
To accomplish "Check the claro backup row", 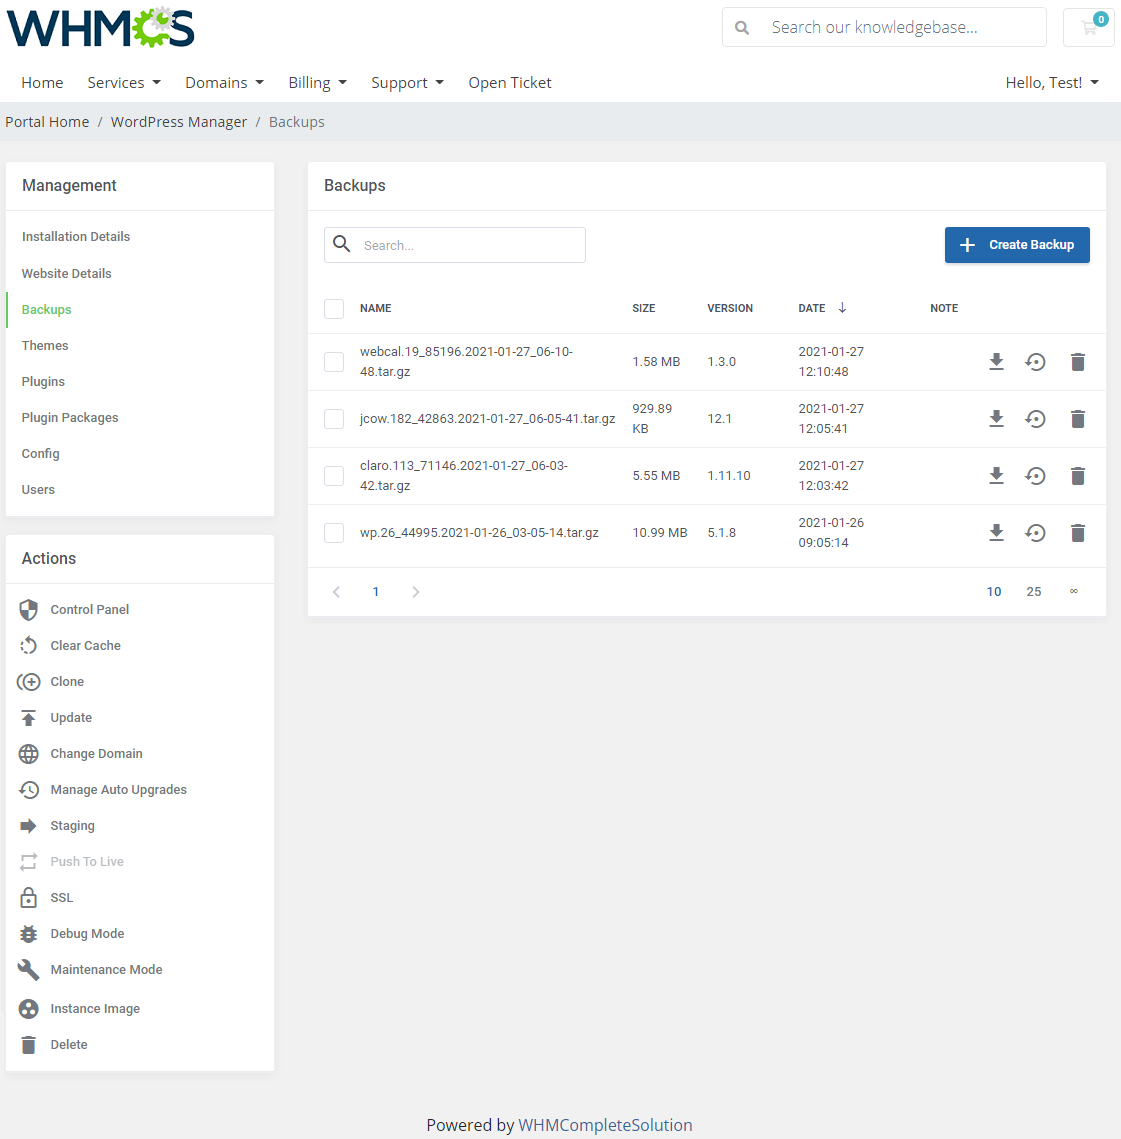I will [334, 476].
